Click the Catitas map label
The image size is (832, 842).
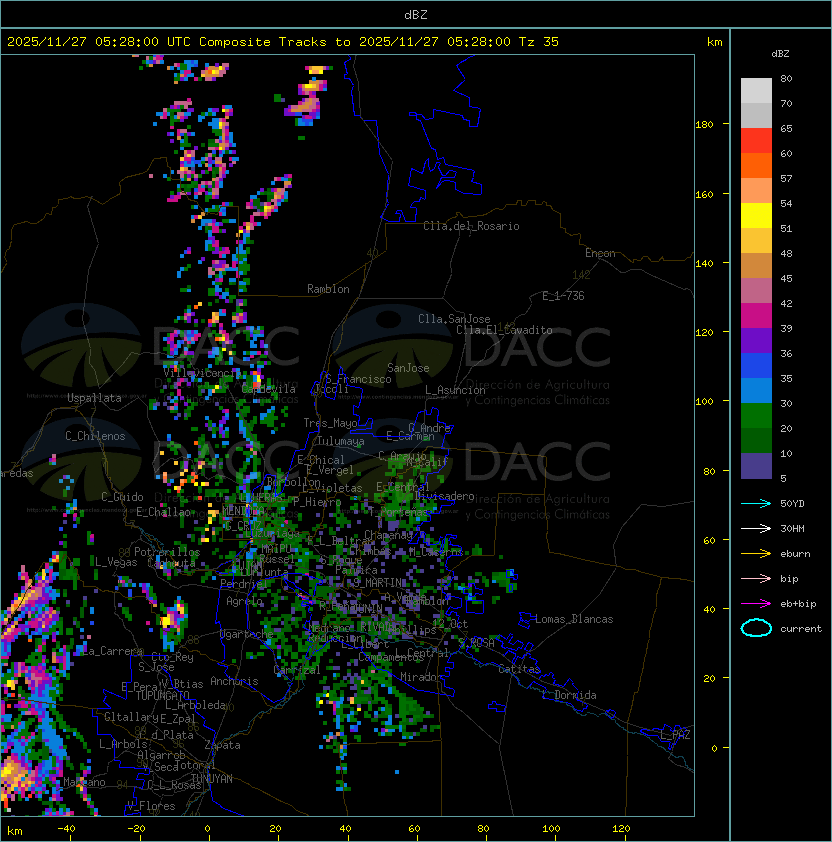point(519,669)
